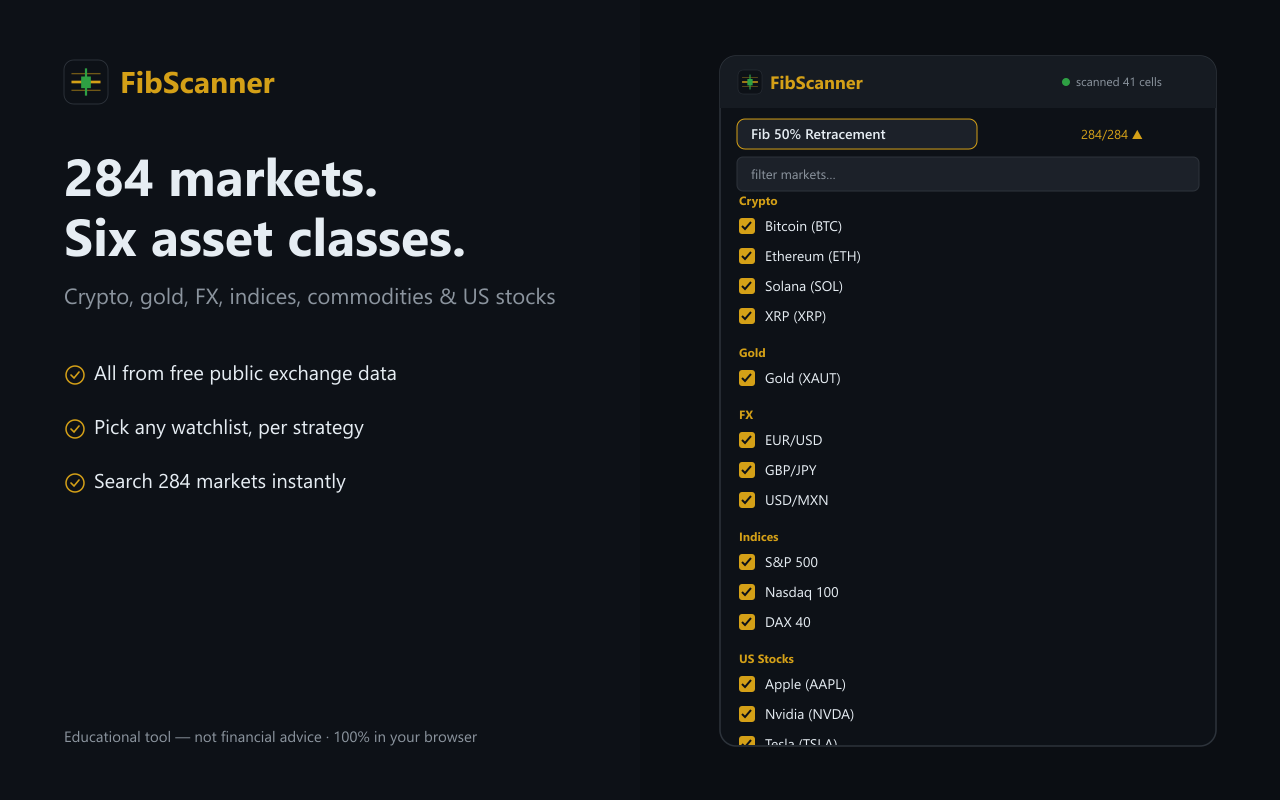Toggle the S&P 500 checkbox

pos(747,562)
